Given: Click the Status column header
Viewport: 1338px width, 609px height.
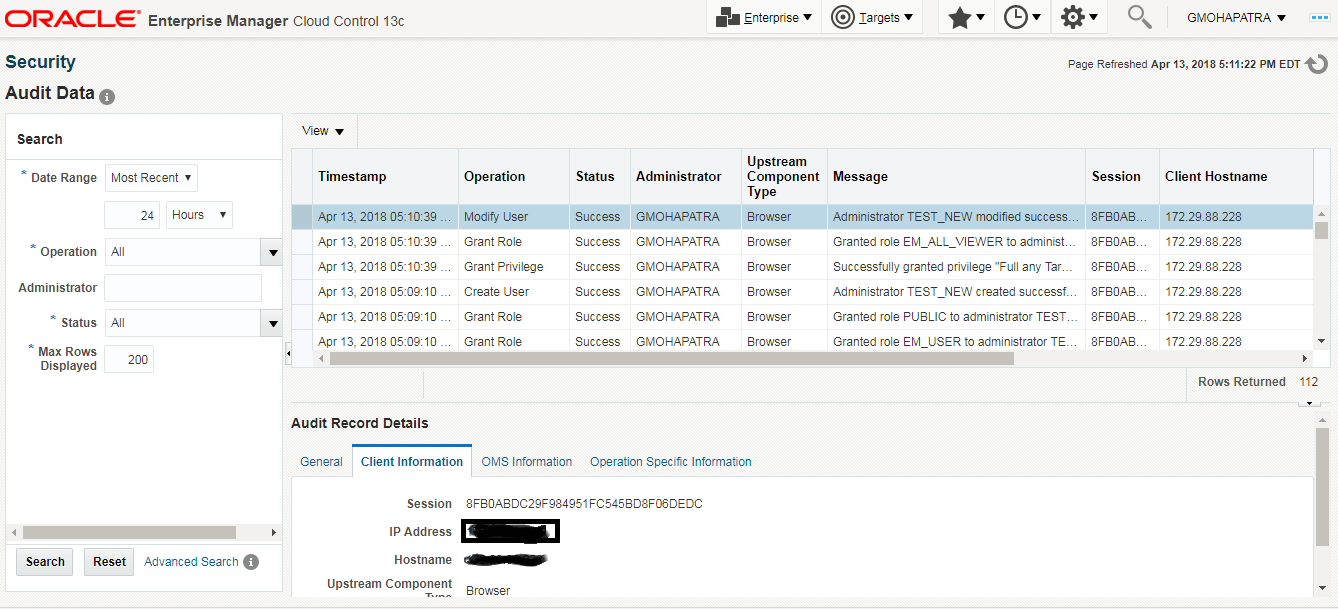Looking at the screenshot, I should (600, 177).
